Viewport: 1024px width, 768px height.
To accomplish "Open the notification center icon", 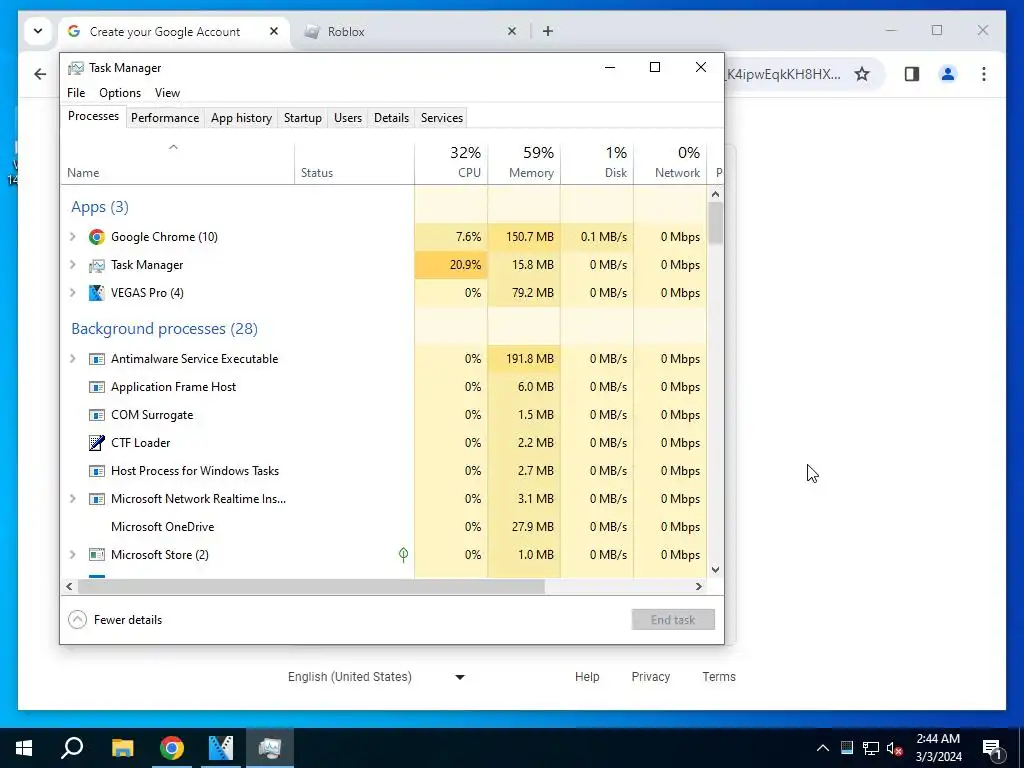I will pos(992,749).
